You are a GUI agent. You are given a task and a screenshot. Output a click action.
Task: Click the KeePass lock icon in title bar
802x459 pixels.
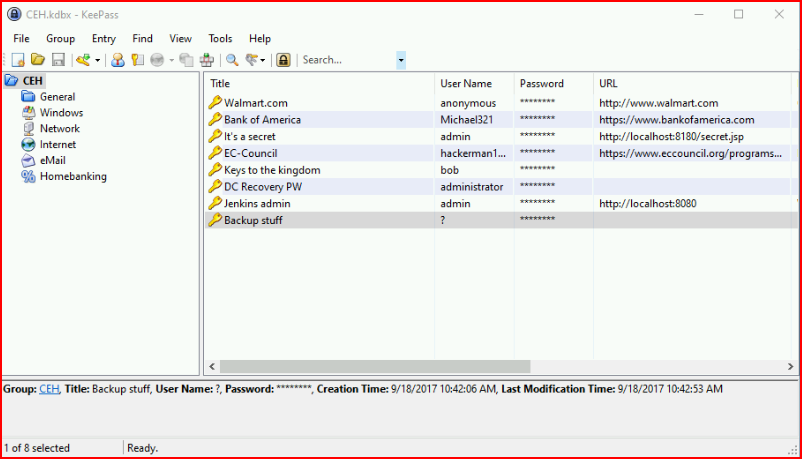pyautogui.click(x=14, y=14)
